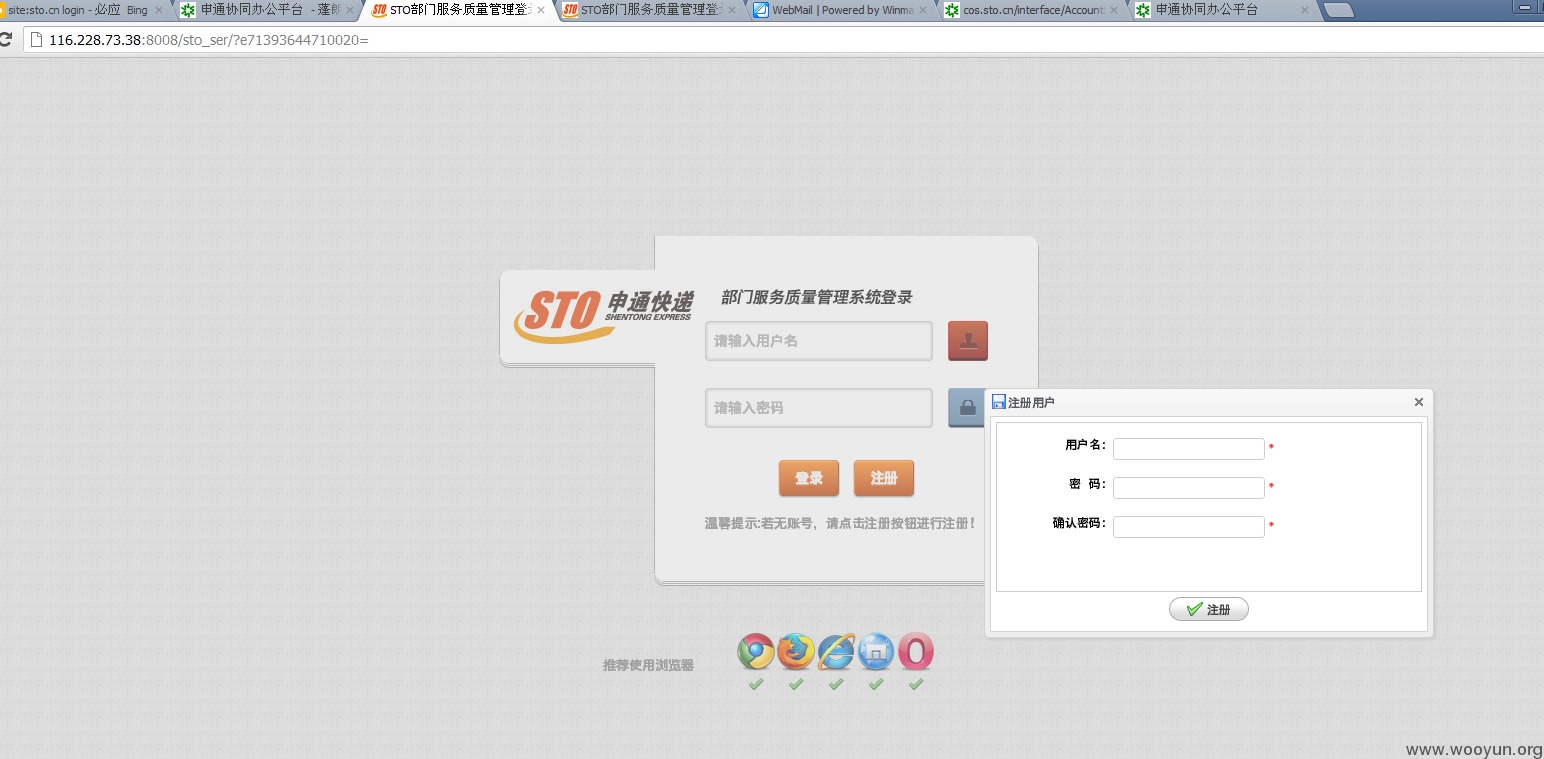Click the green checkmark under Opera icon
1544x759 pixels.
pyautogui.click(x=916, y=684)
